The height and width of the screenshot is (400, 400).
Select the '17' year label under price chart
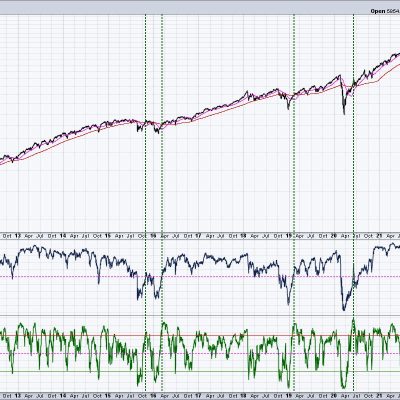click(198, 236)
